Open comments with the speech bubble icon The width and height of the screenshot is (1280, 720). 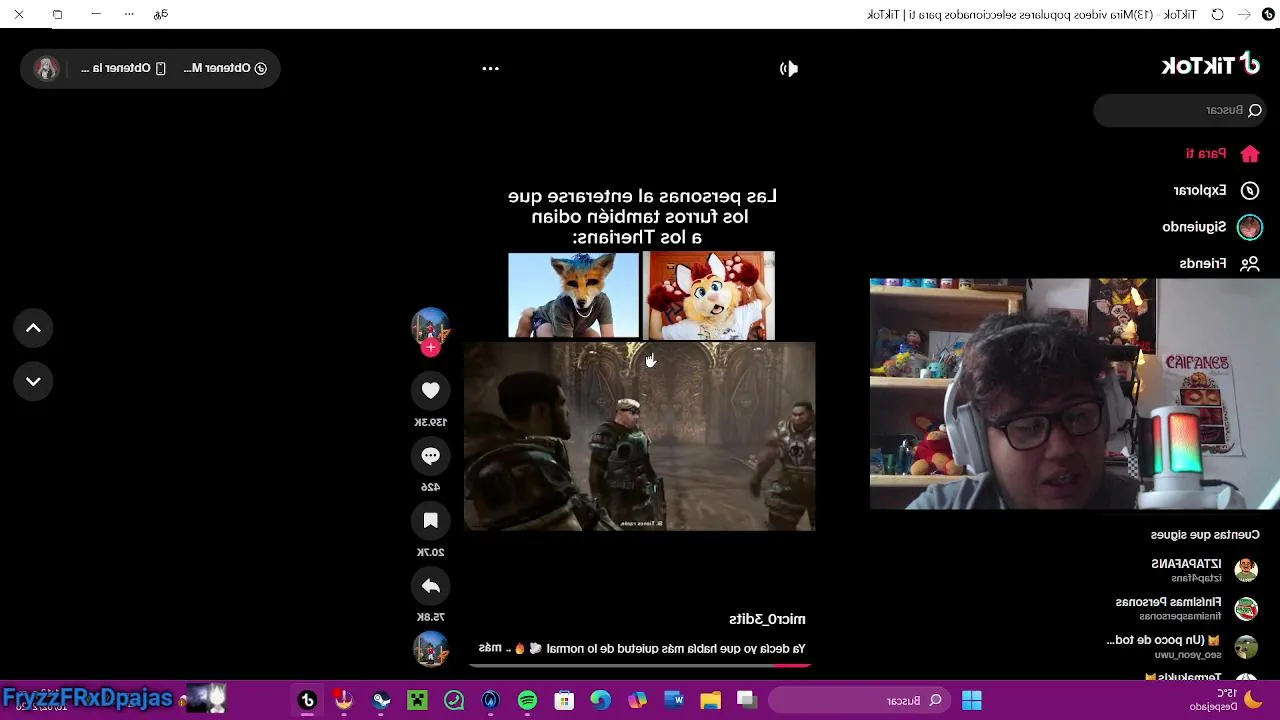point(430,456)
